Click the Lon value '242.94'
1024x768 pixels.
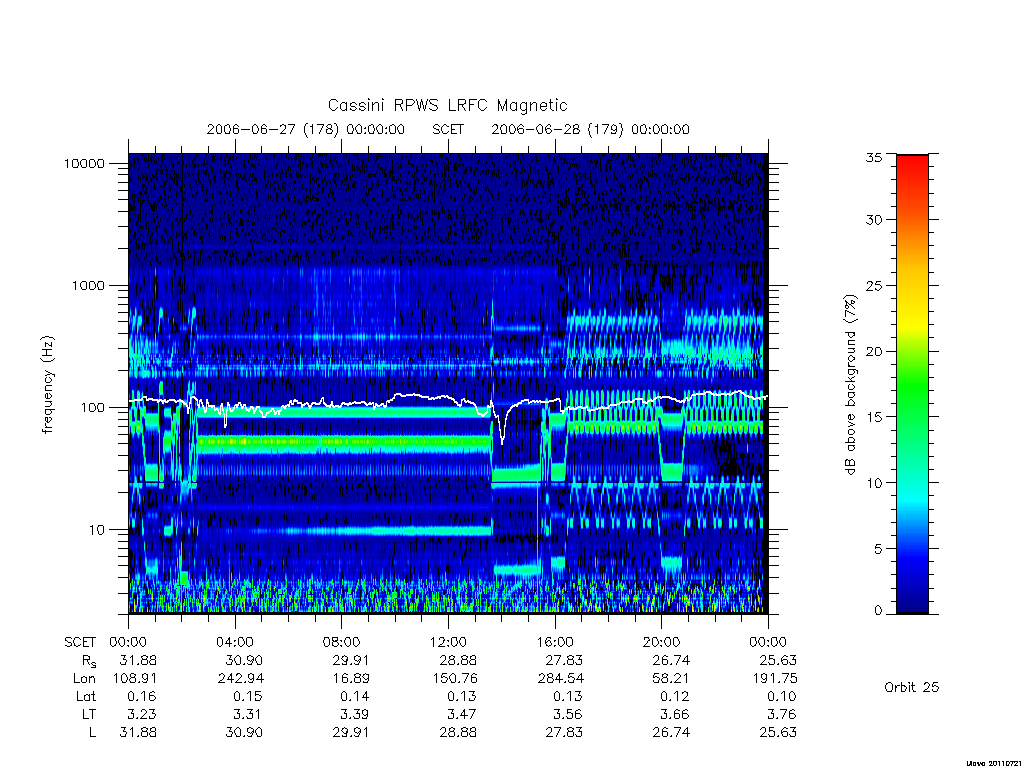241,679
